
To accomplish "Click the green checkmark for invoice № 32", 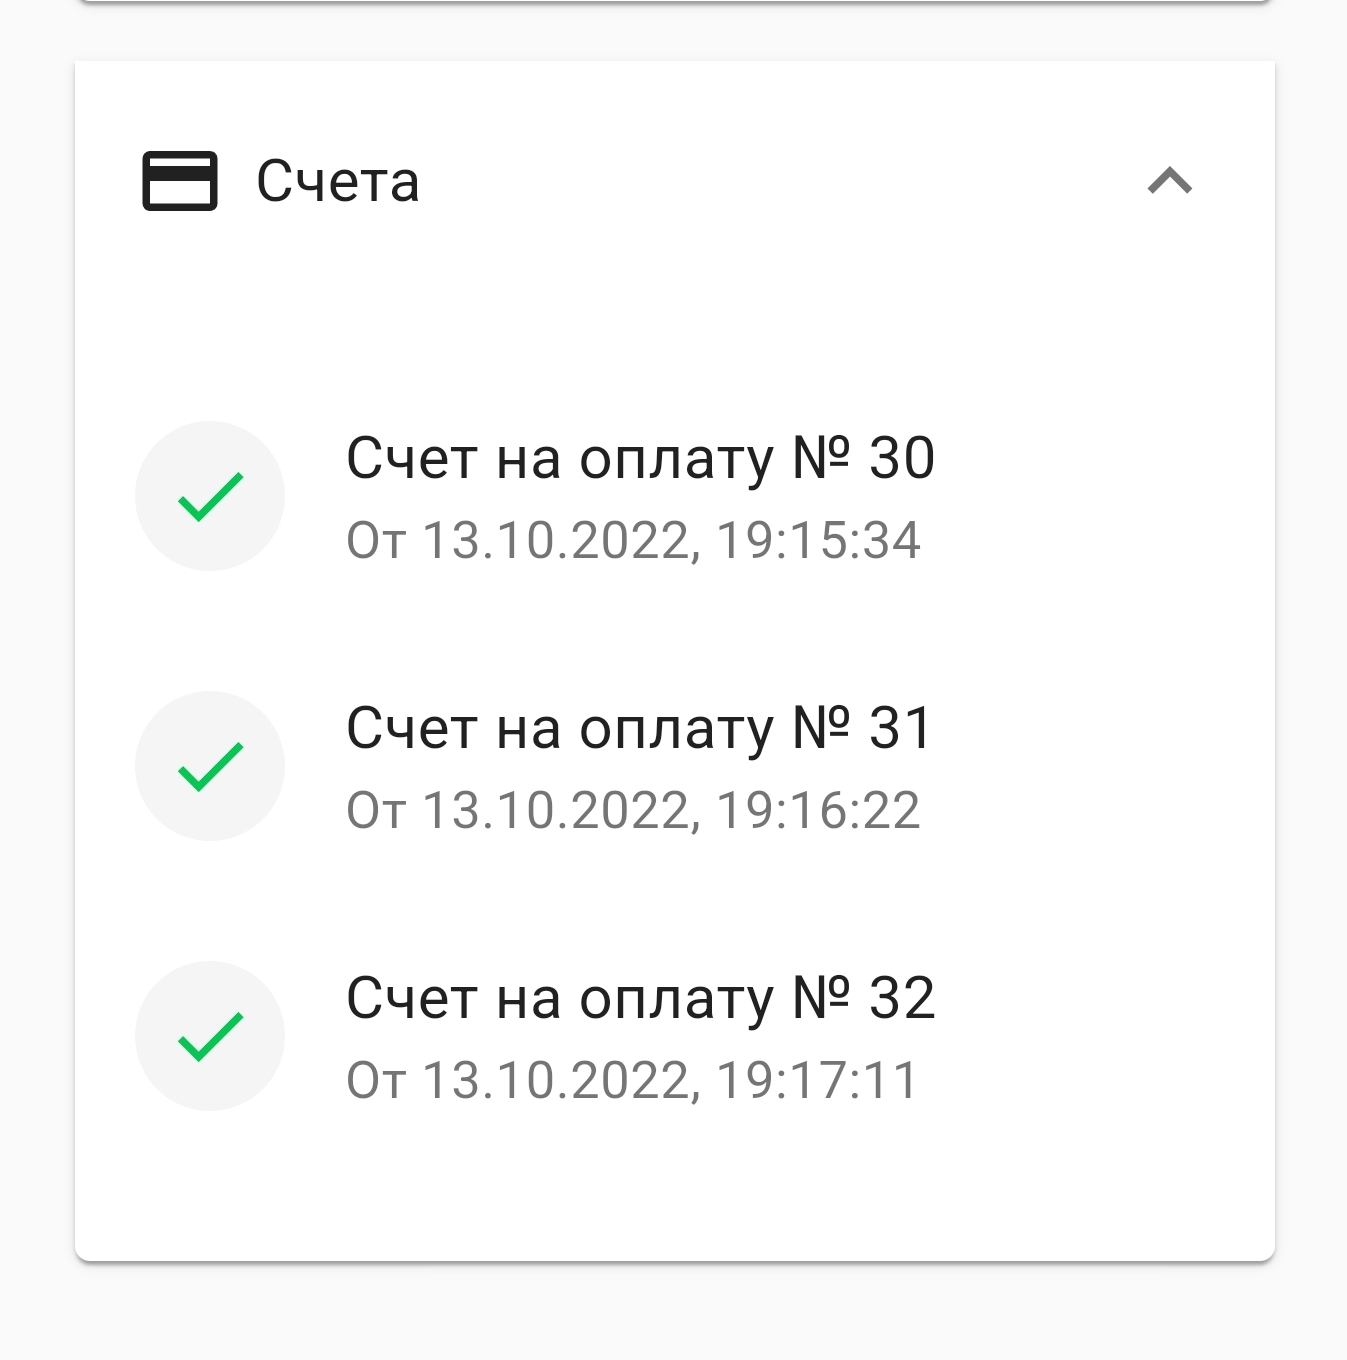I will click(x=210, y=1036).
